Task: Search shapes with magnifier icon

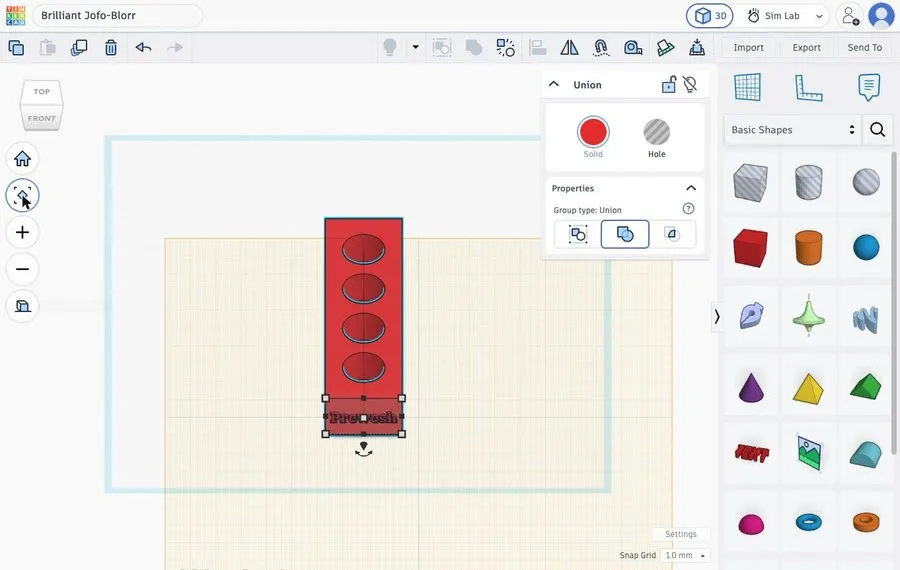Action: pyautogui.click(x=878, y=130)
